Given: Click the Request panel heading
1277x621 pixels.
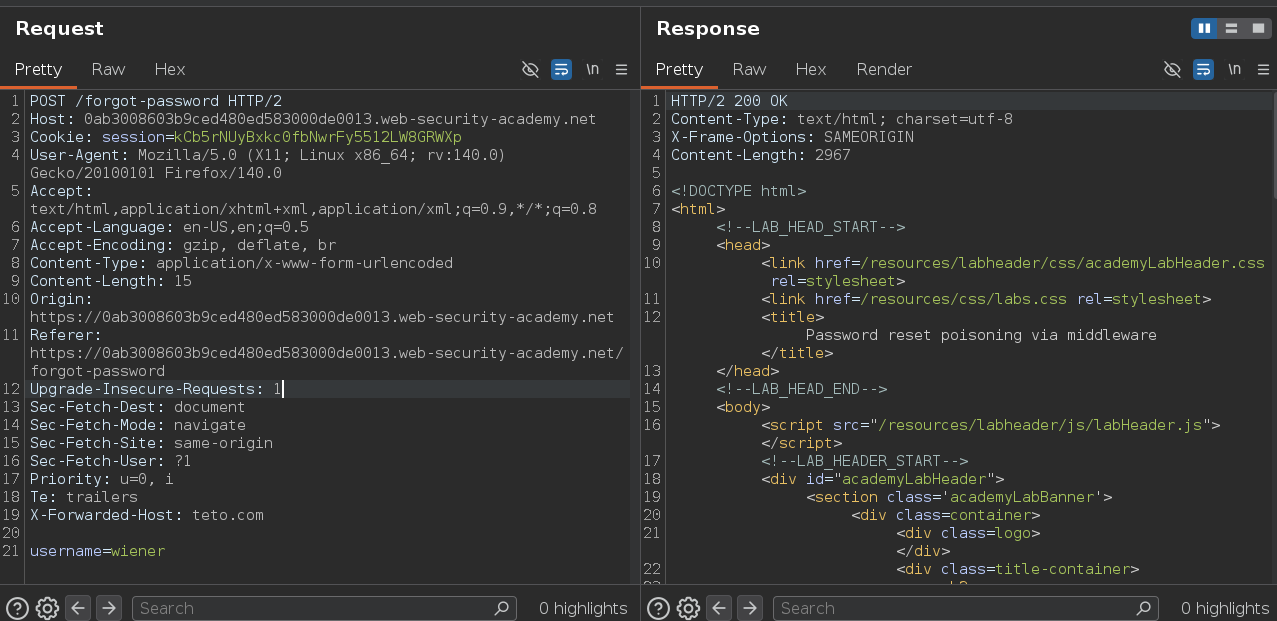Looking at the screenshot, I should (59, 28).
